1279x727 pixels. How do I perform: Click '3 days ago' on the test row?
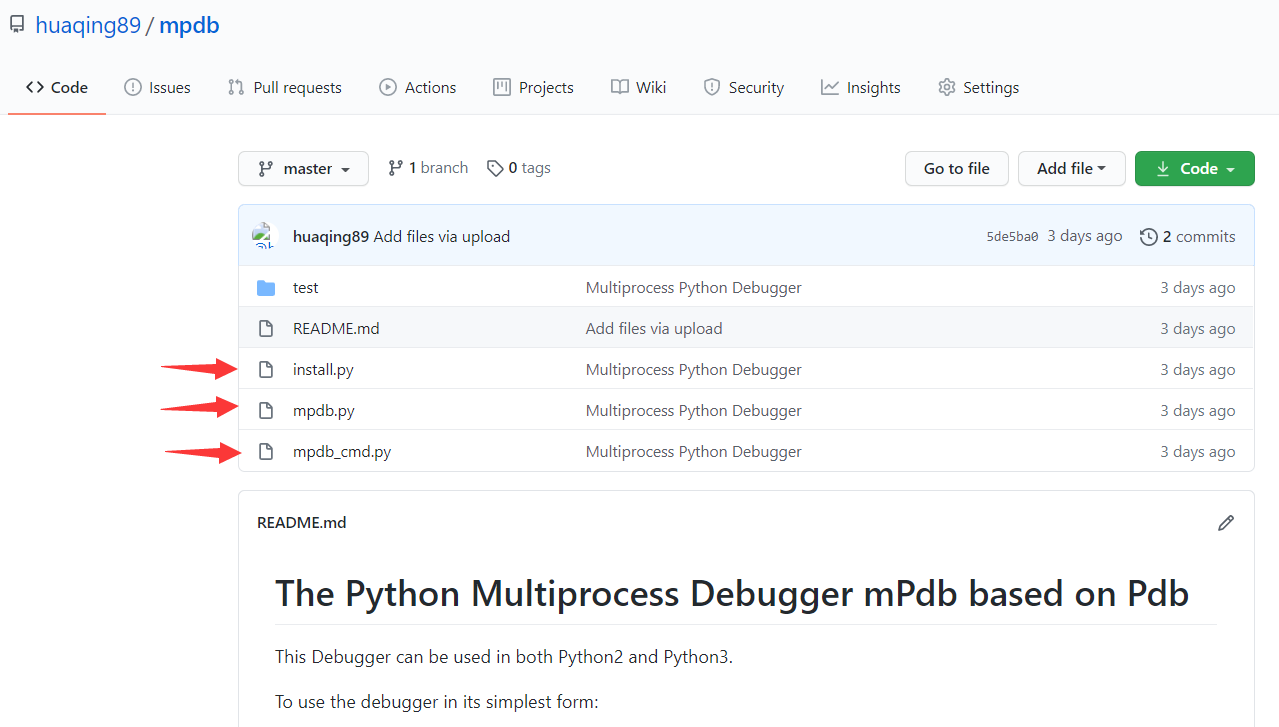1198,288
